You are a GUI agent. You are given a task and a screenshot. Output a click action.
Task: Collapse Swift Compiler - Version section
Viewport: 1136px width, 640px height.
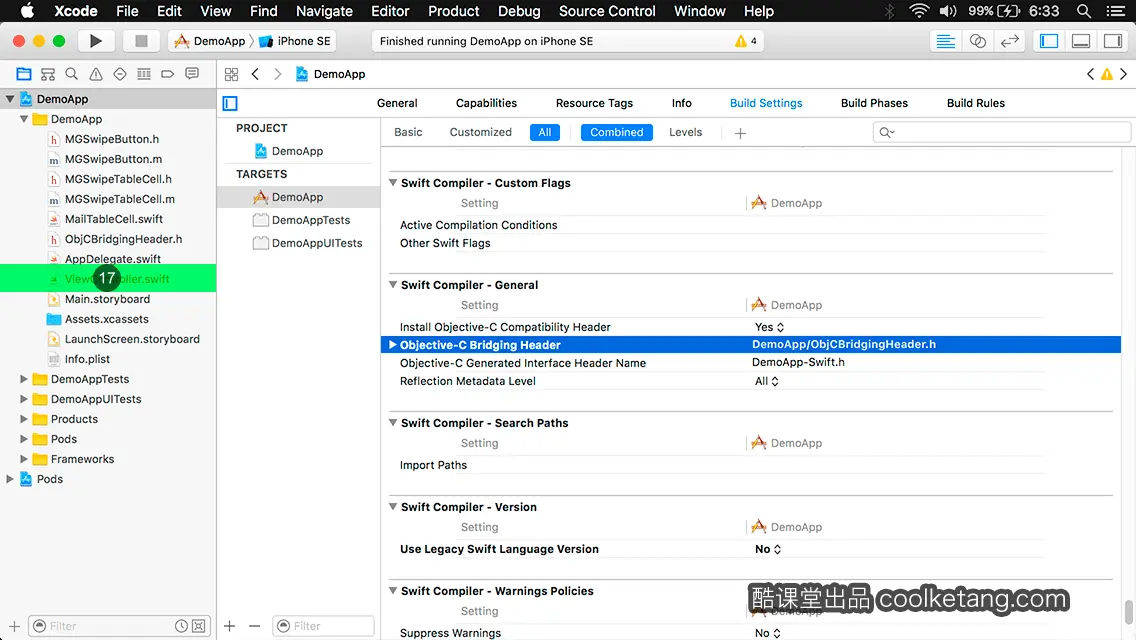[x=393, y=507]
